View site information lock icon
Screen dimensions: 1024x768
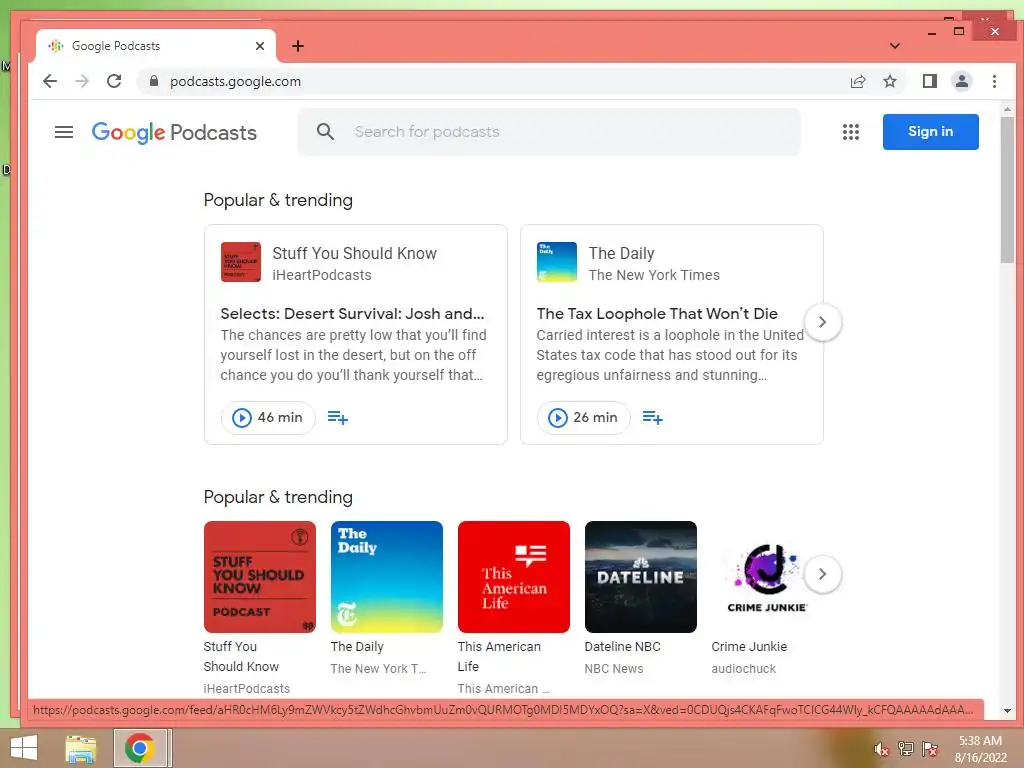coord(154,81)
